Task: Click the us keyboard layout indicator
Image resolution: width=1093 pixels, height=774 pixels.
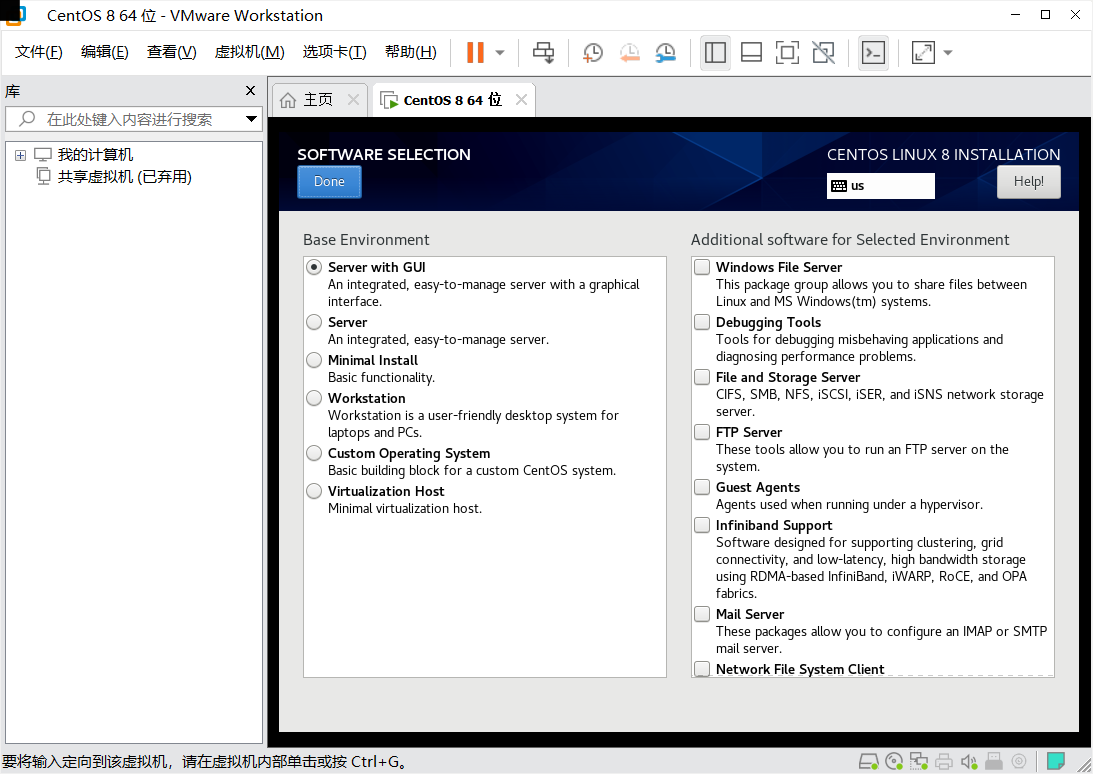Action: (880, 186)
